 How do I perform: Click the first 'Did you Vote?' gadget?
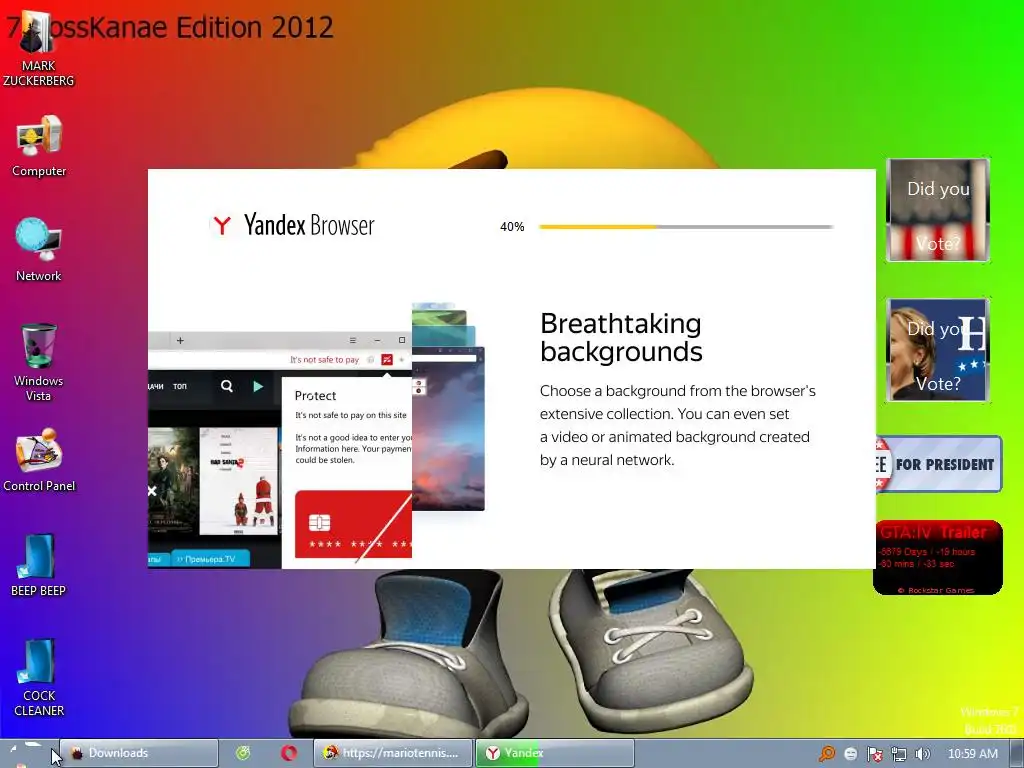(x=938, y=210)
